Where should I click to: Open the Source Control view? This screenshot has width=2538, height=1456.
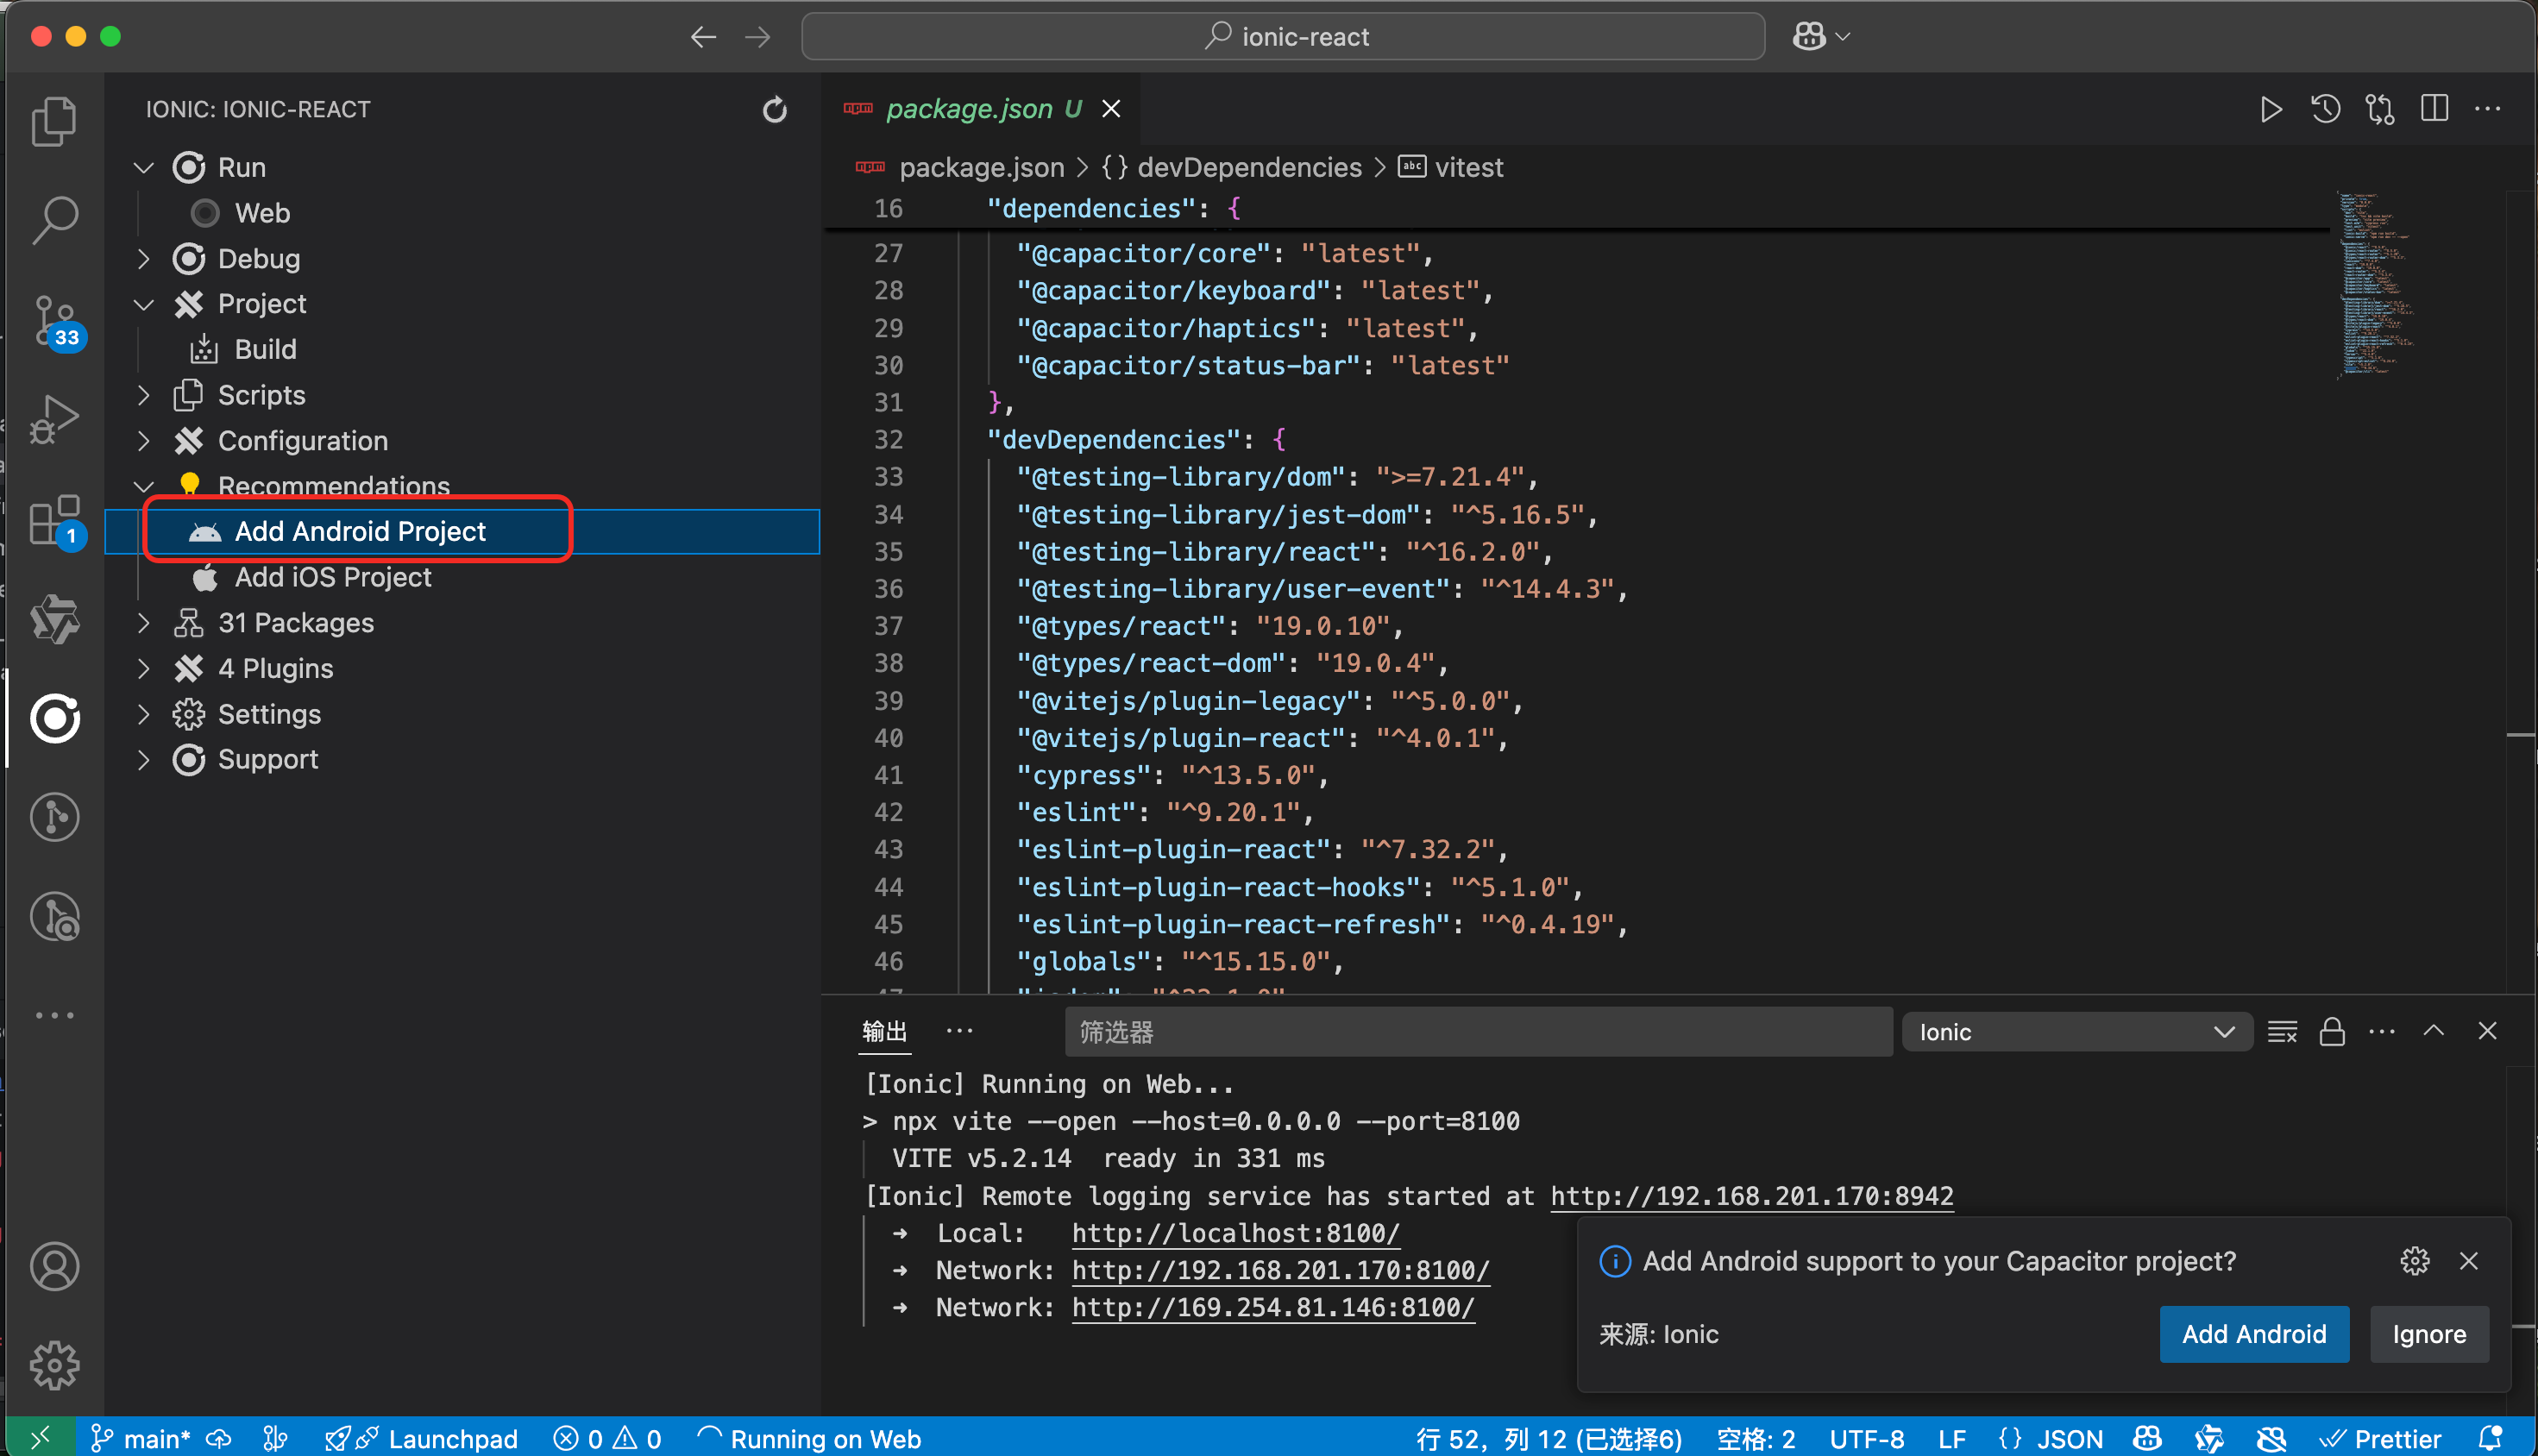coord(54,320)
